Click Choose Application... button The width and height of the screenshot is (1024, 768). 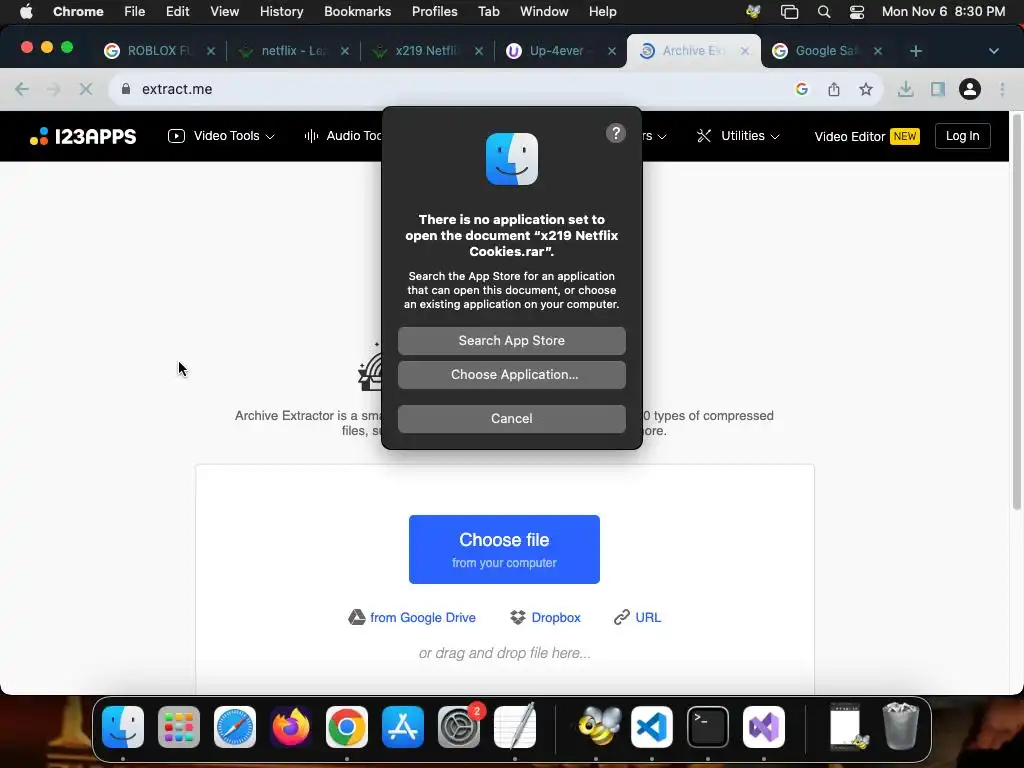point(511,375)
